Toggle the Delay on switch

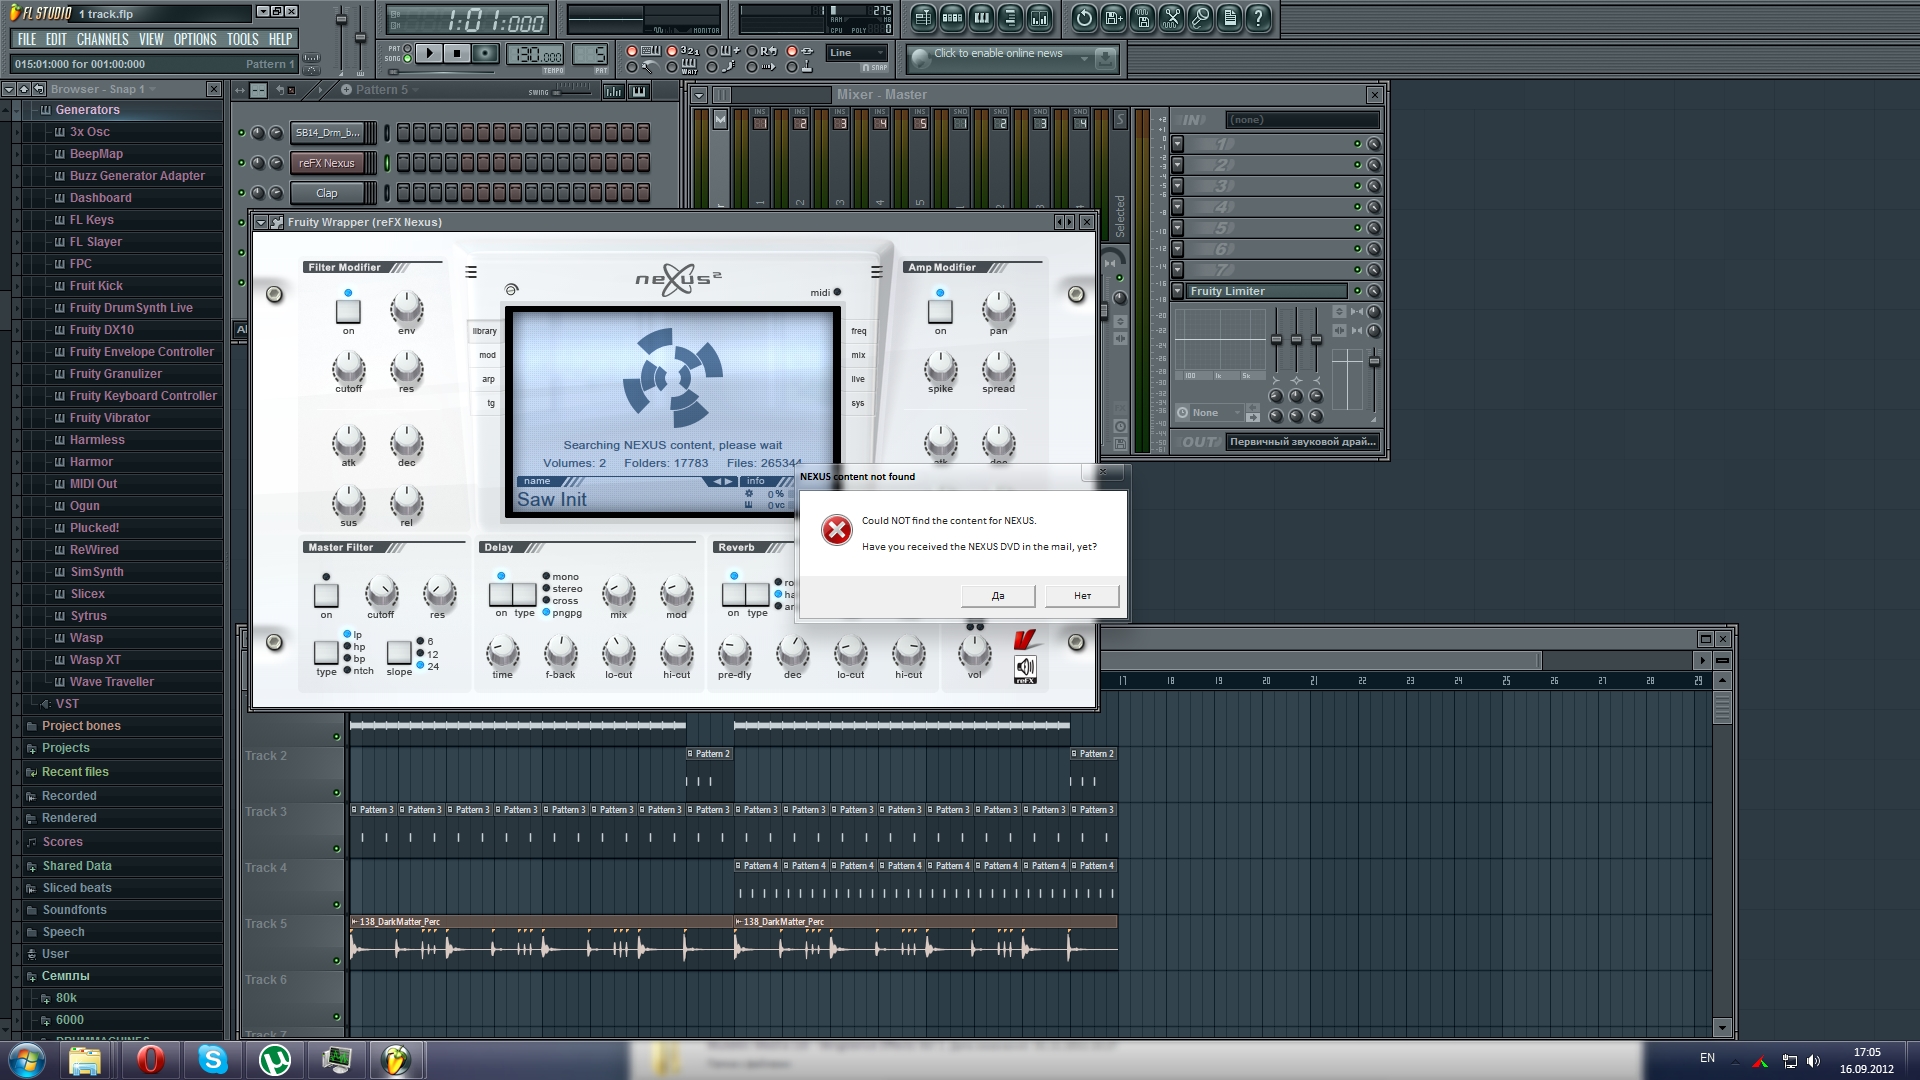click(x=501, y=594)
